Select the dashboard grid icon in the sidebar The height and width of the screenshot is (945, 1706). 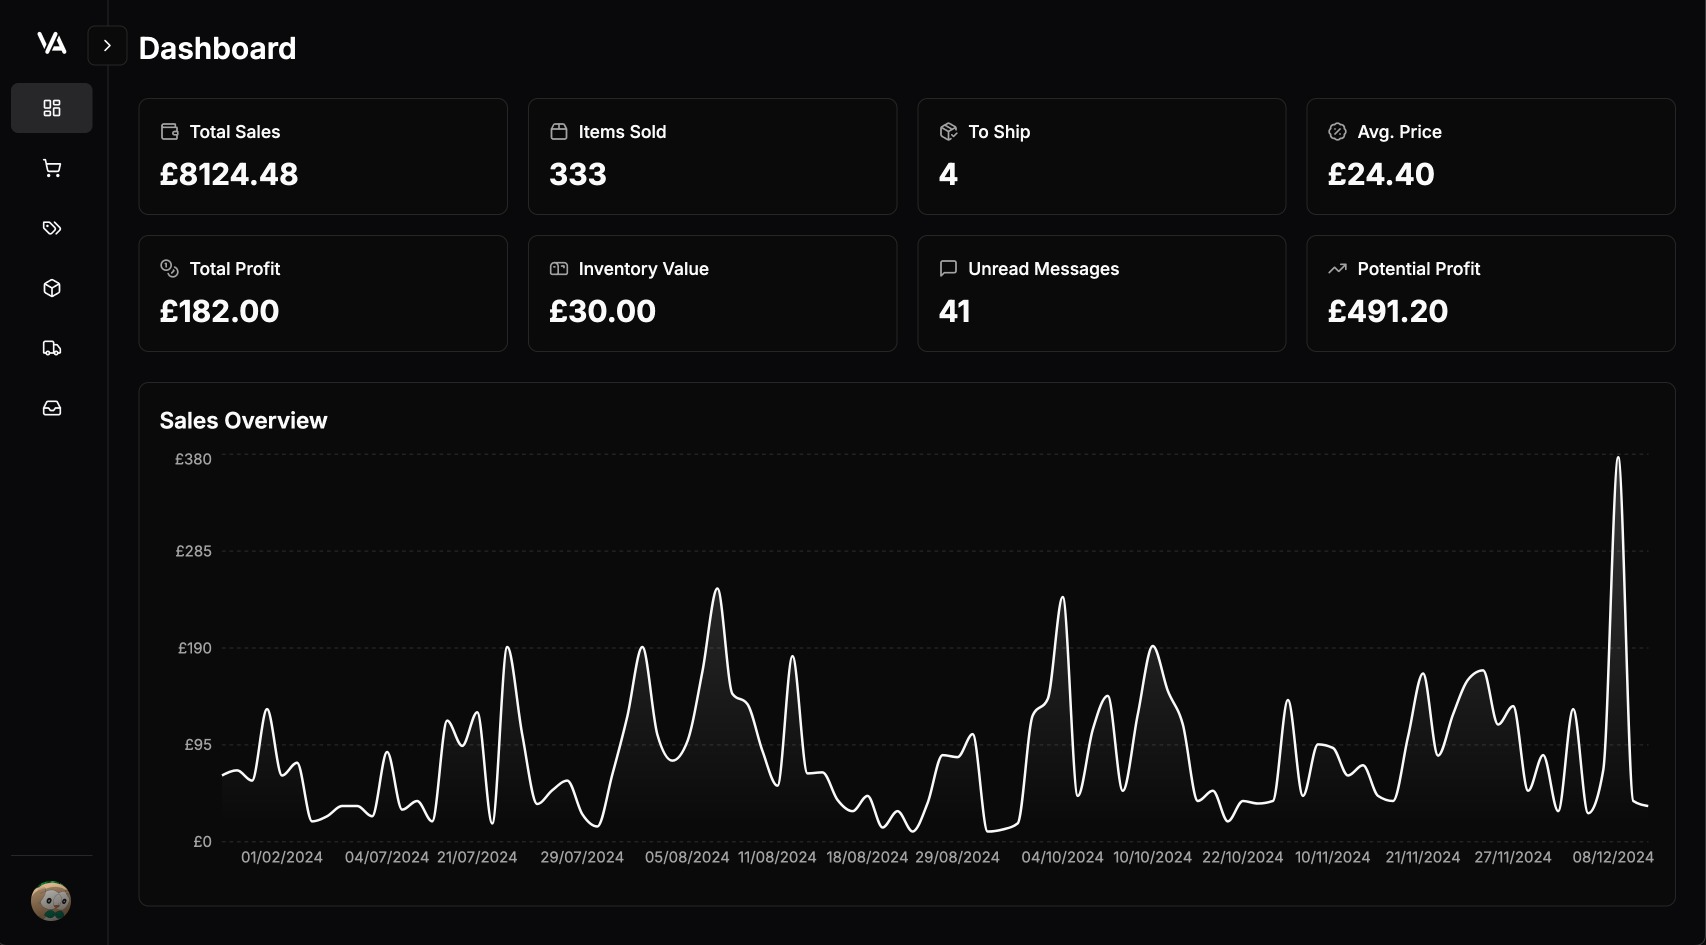(x=51, y=107)
